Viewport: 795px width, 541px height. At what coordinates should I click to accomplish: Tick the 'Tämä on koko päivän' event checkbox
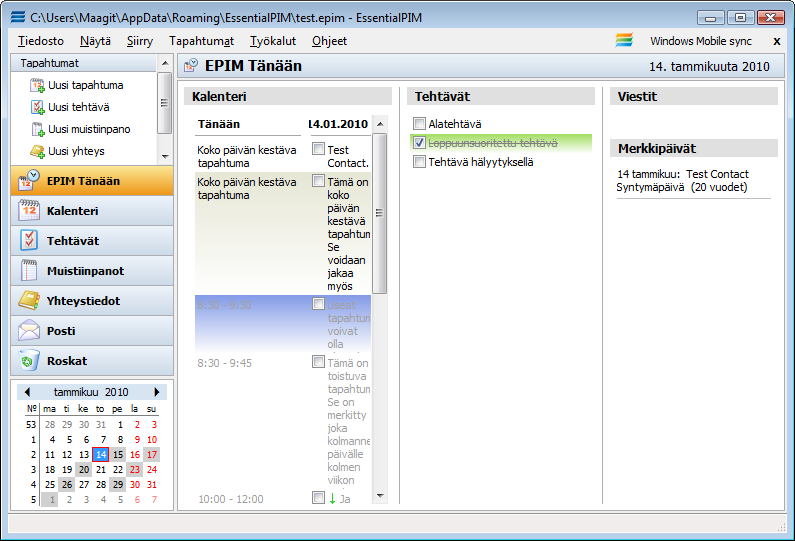pos(318,181)
